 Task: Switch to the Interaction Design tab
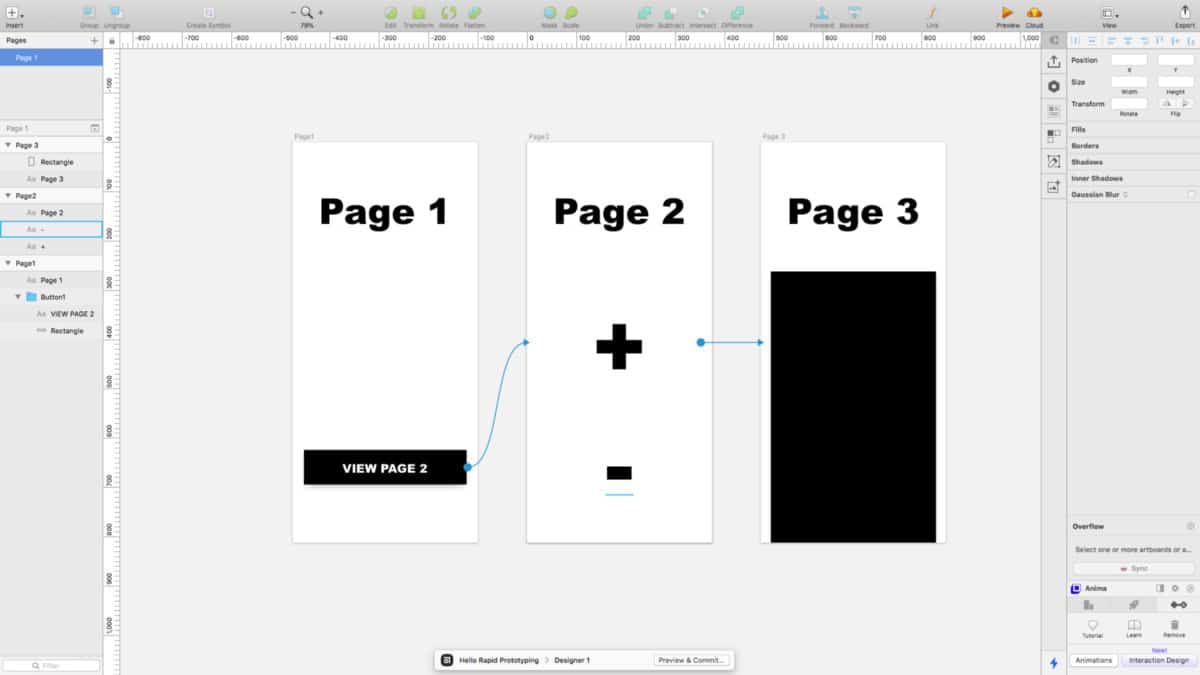1158,660
